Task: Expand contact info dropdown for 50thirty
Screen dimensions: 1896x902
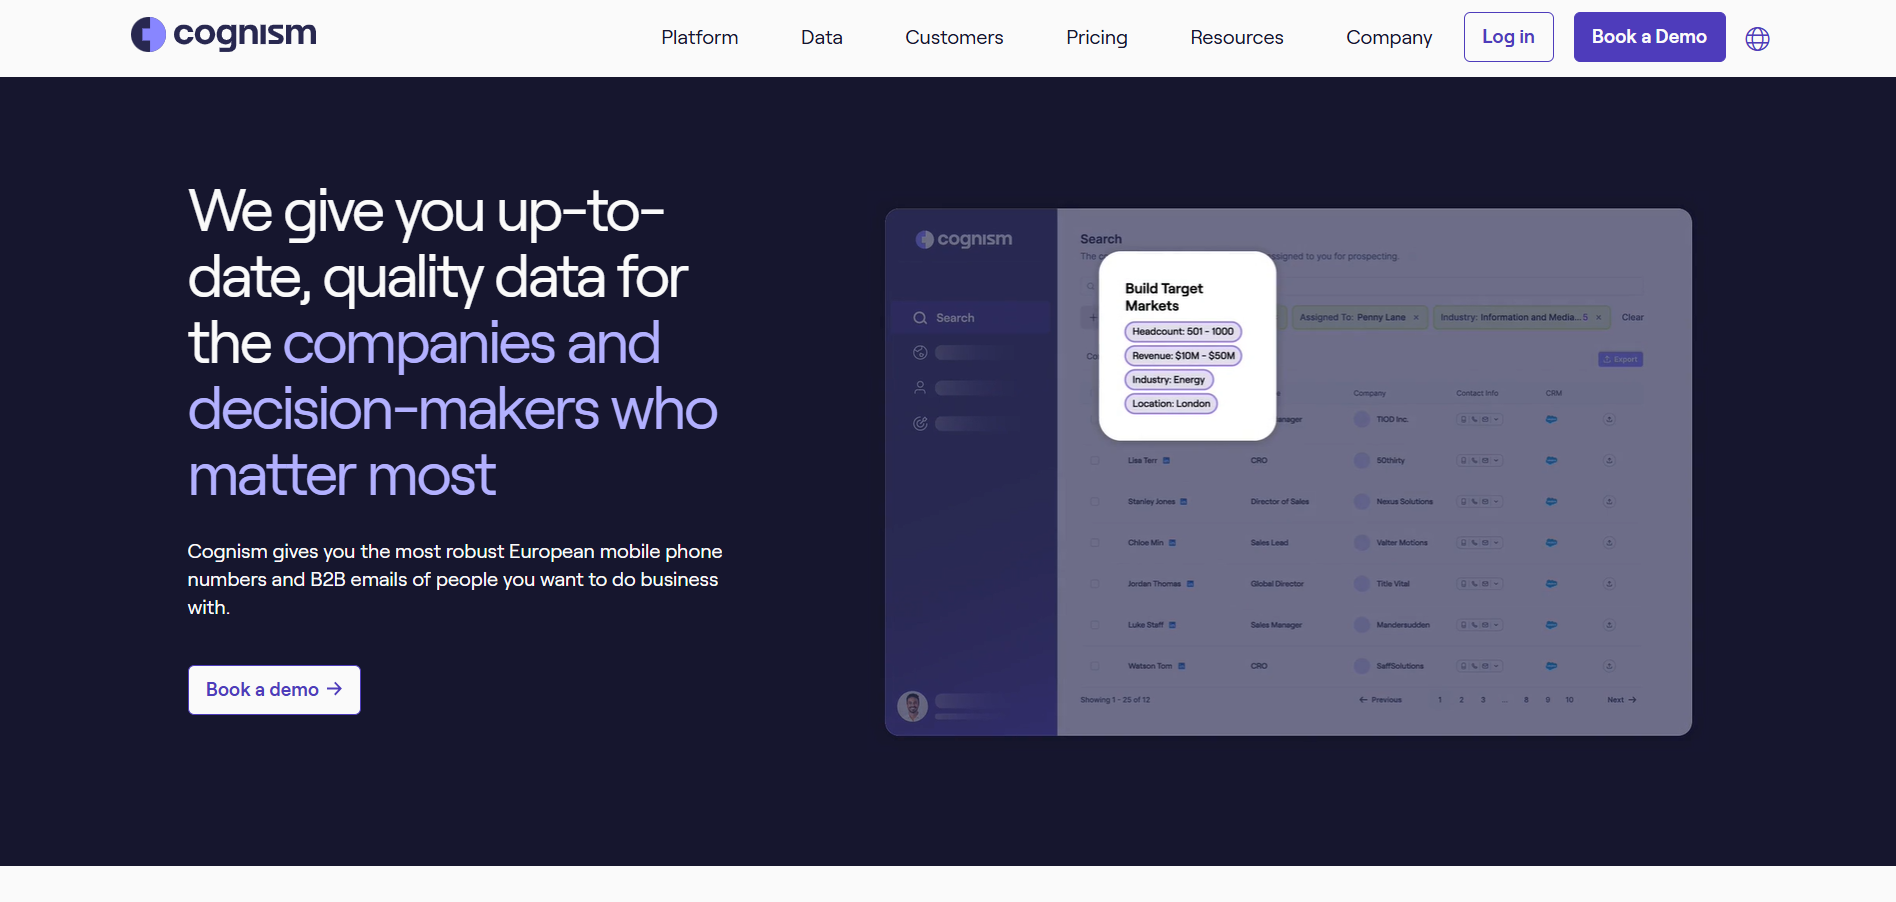Action: 1497,461
